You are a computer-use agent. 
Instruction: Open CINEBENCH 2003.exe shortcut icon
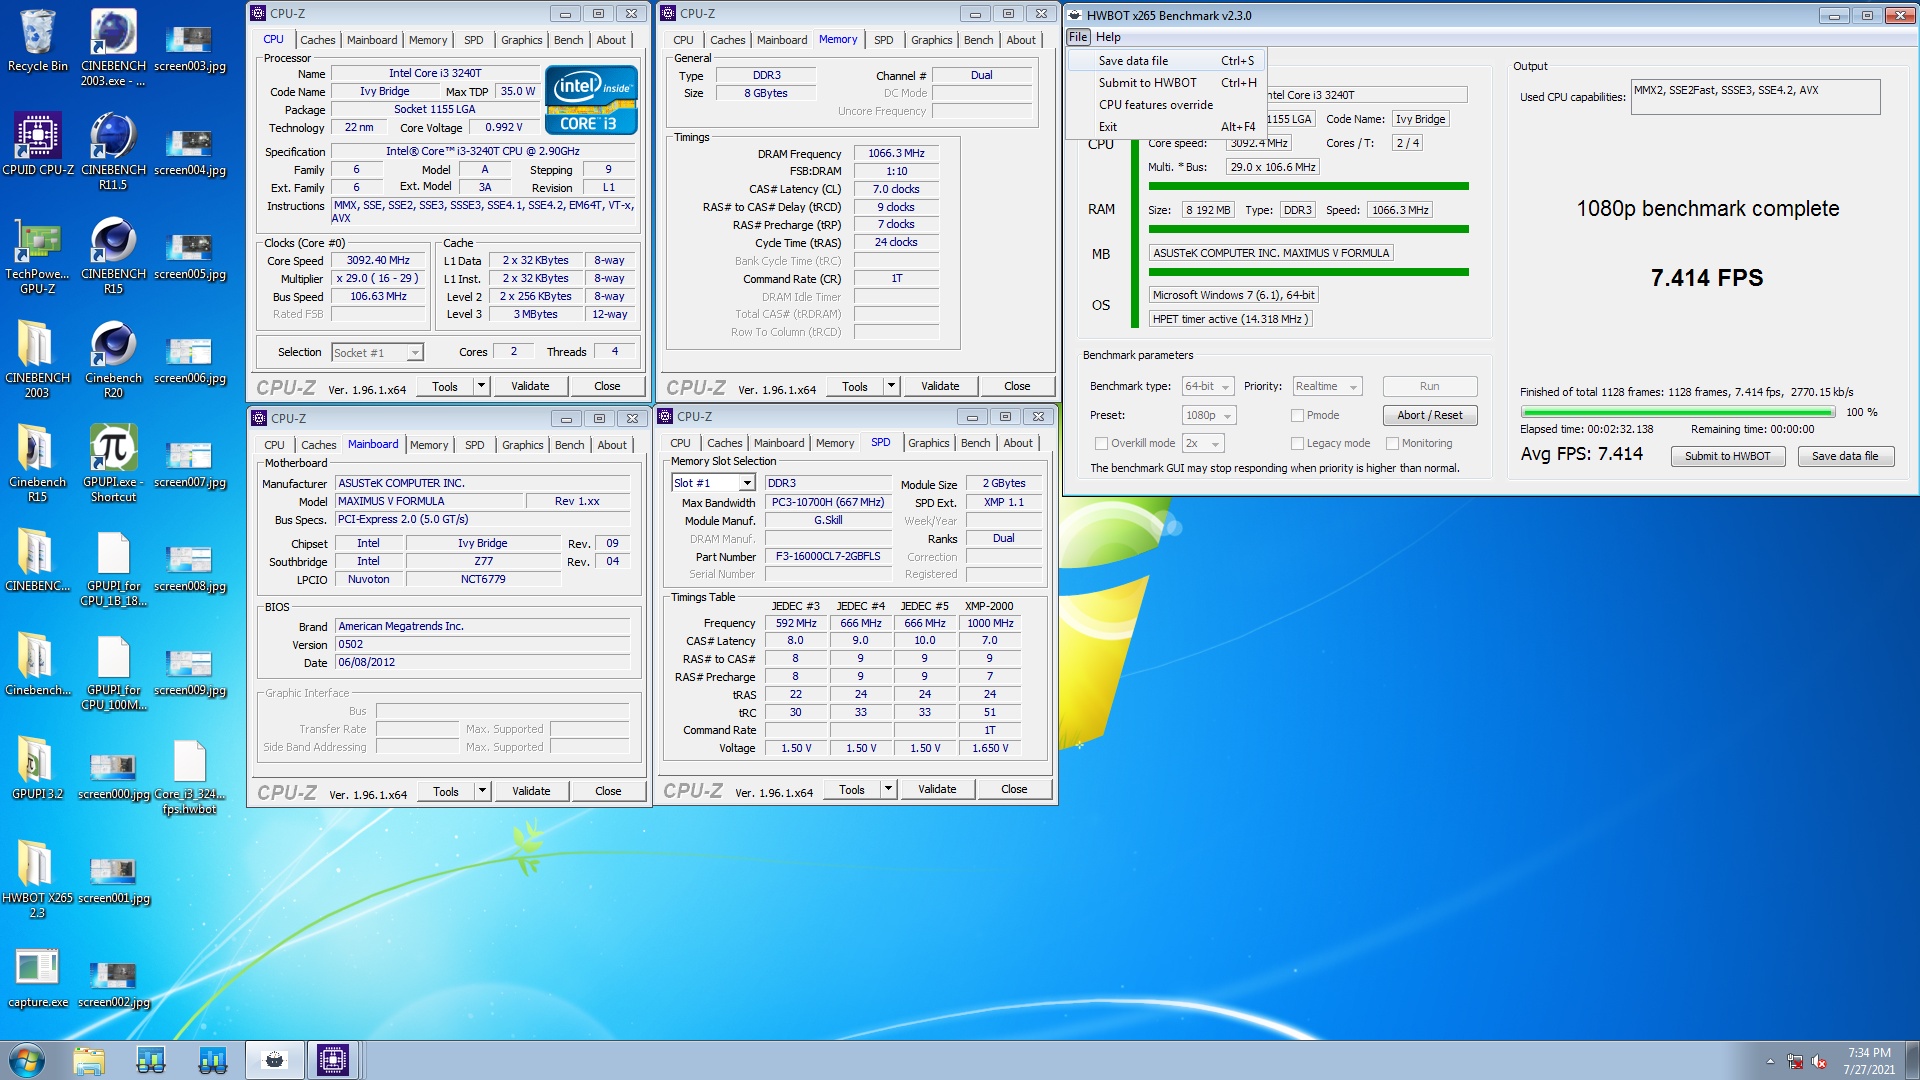pos(113,48)
